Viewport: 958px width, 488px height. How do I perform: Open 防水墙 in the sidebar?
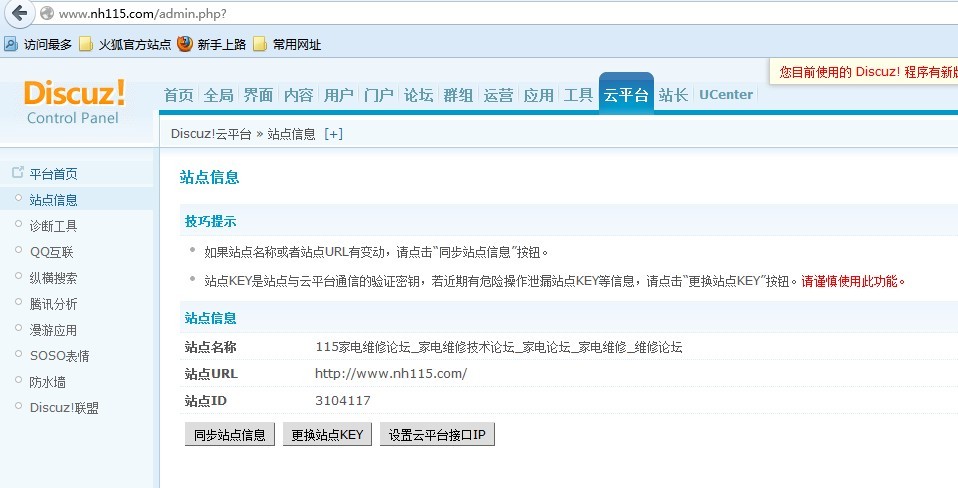47,382
